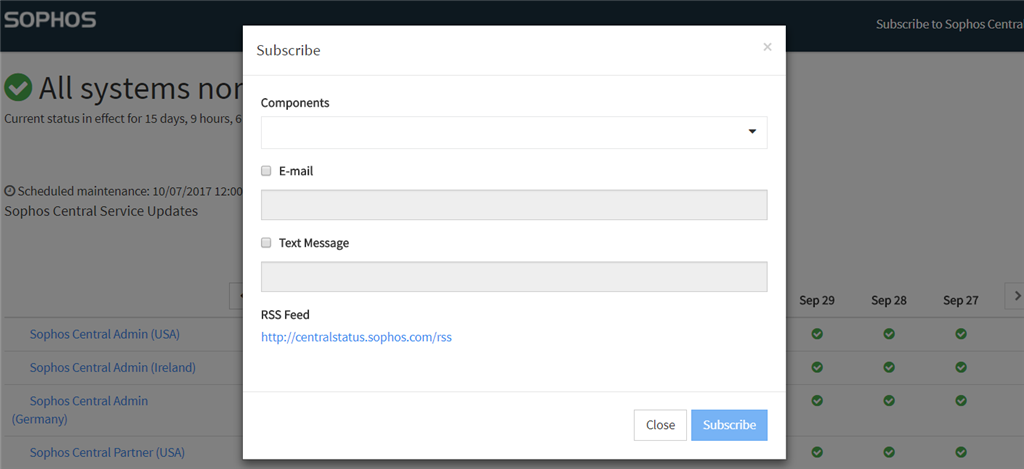1024x469 pixels.
Task: Click the green checkmark beside All systems
Action: tap(18, 88)
